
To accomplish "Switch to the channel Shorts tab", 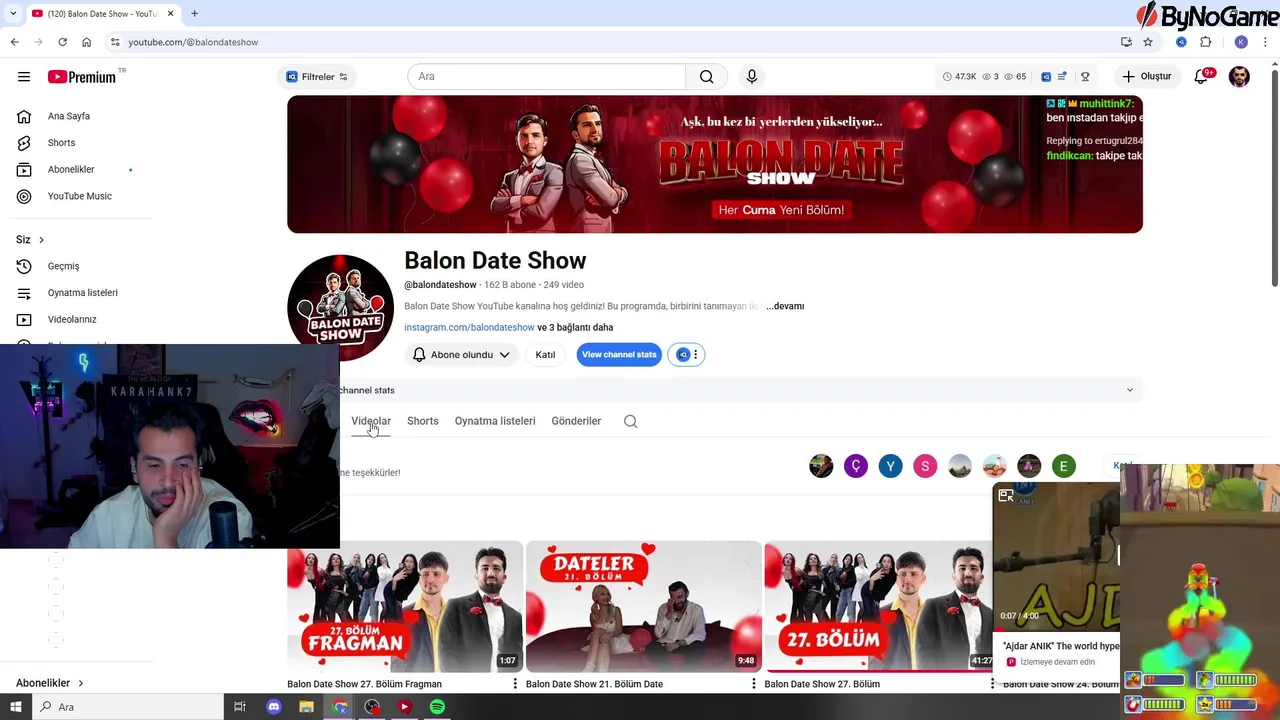I will (422, 421).
